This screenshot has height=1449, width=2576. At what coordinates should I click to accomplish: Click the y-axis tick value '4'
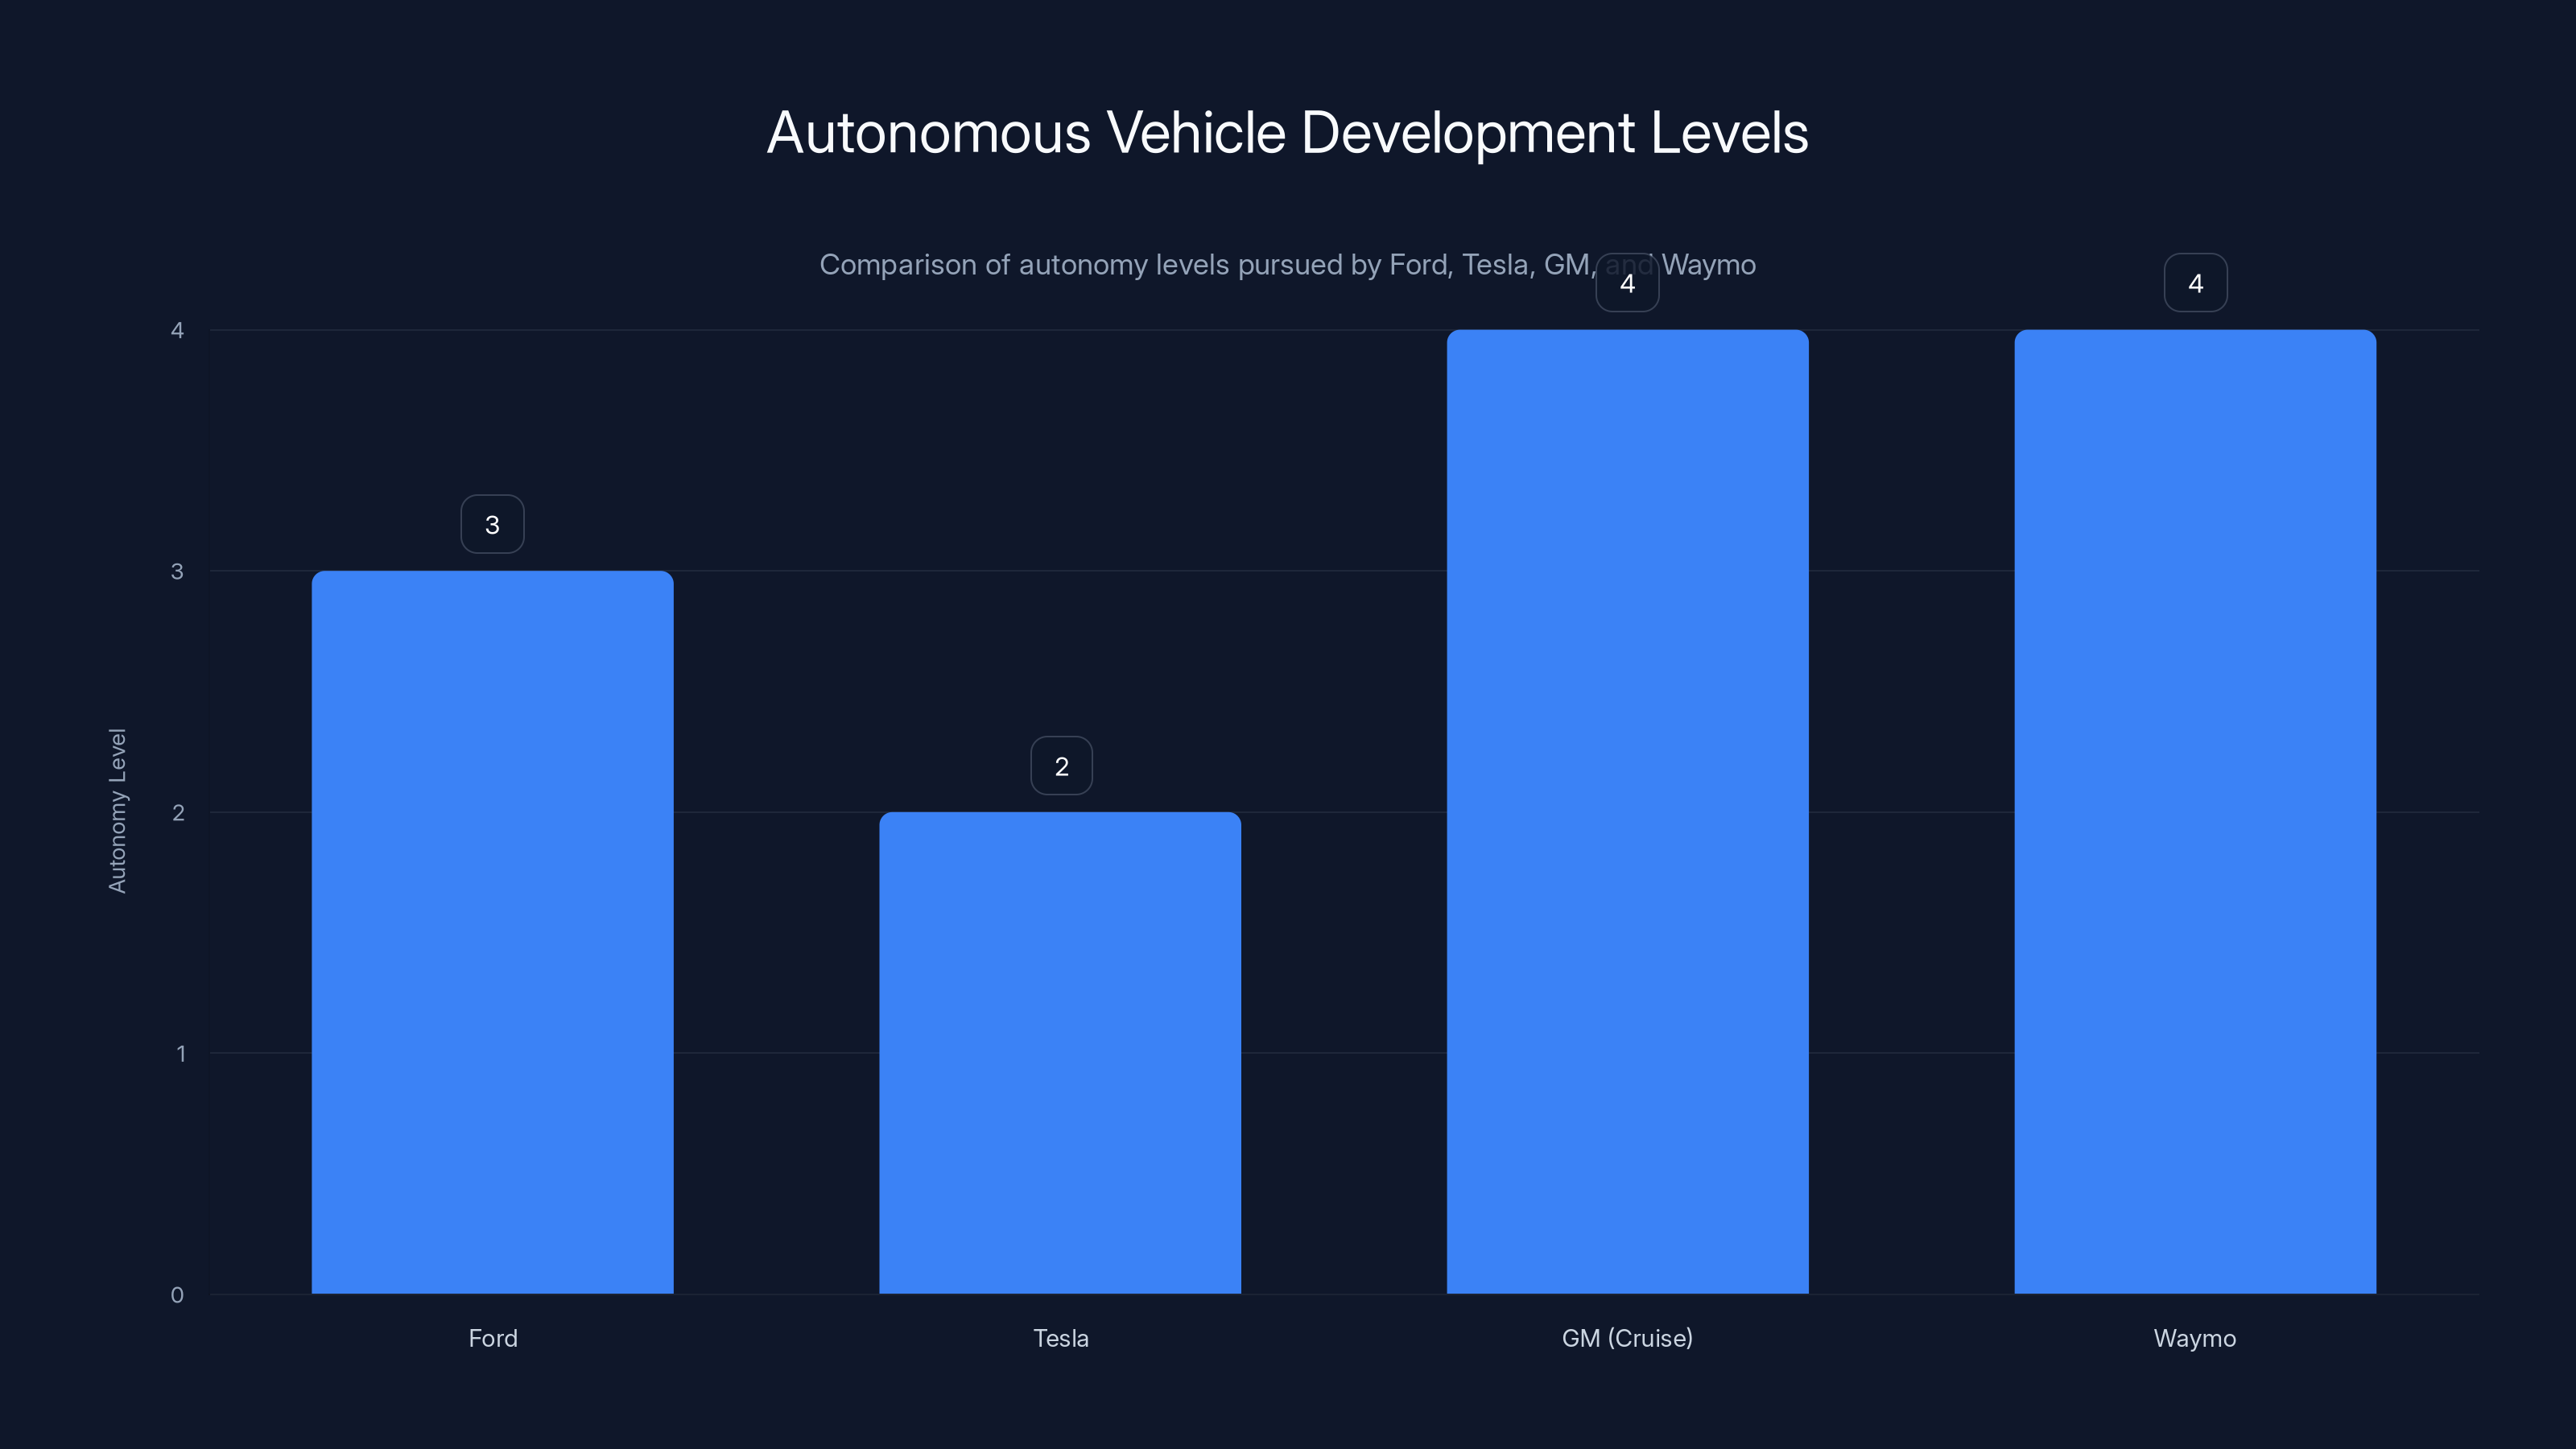pyautogui.click(x=180, y=330)
